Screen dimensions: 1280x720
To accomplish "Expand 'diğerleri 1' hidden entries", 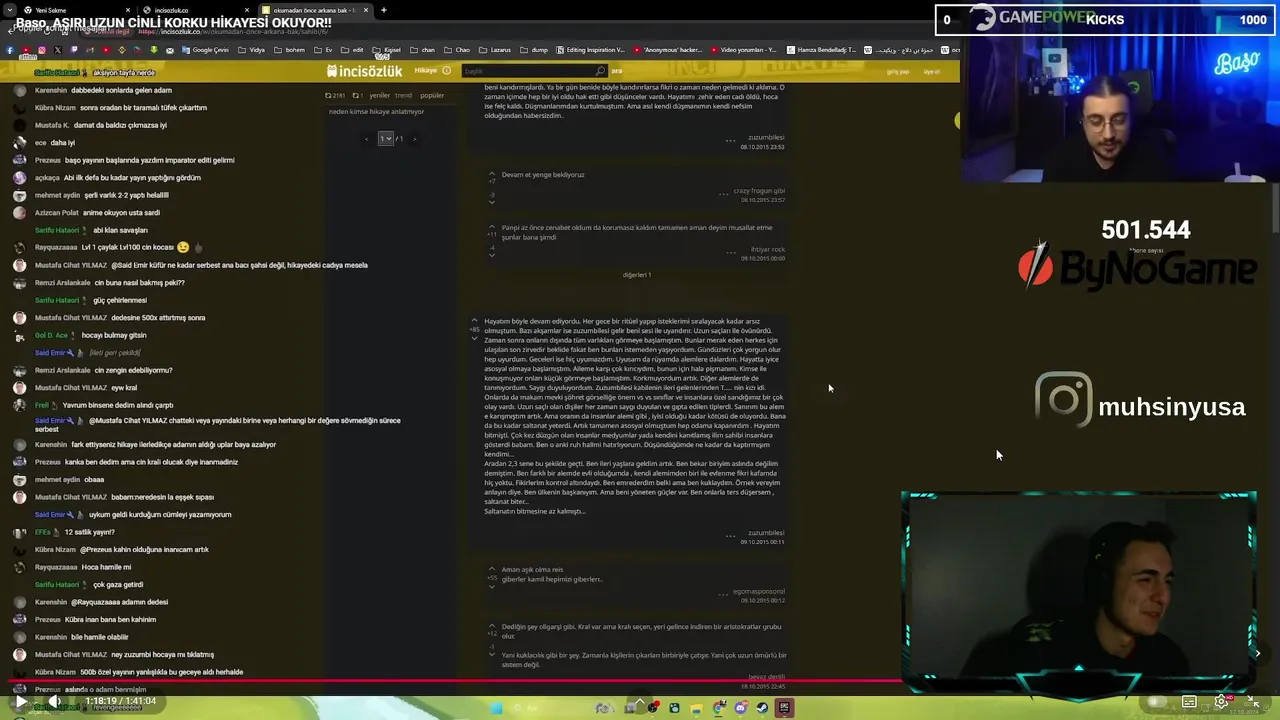I will coord(637,275).
